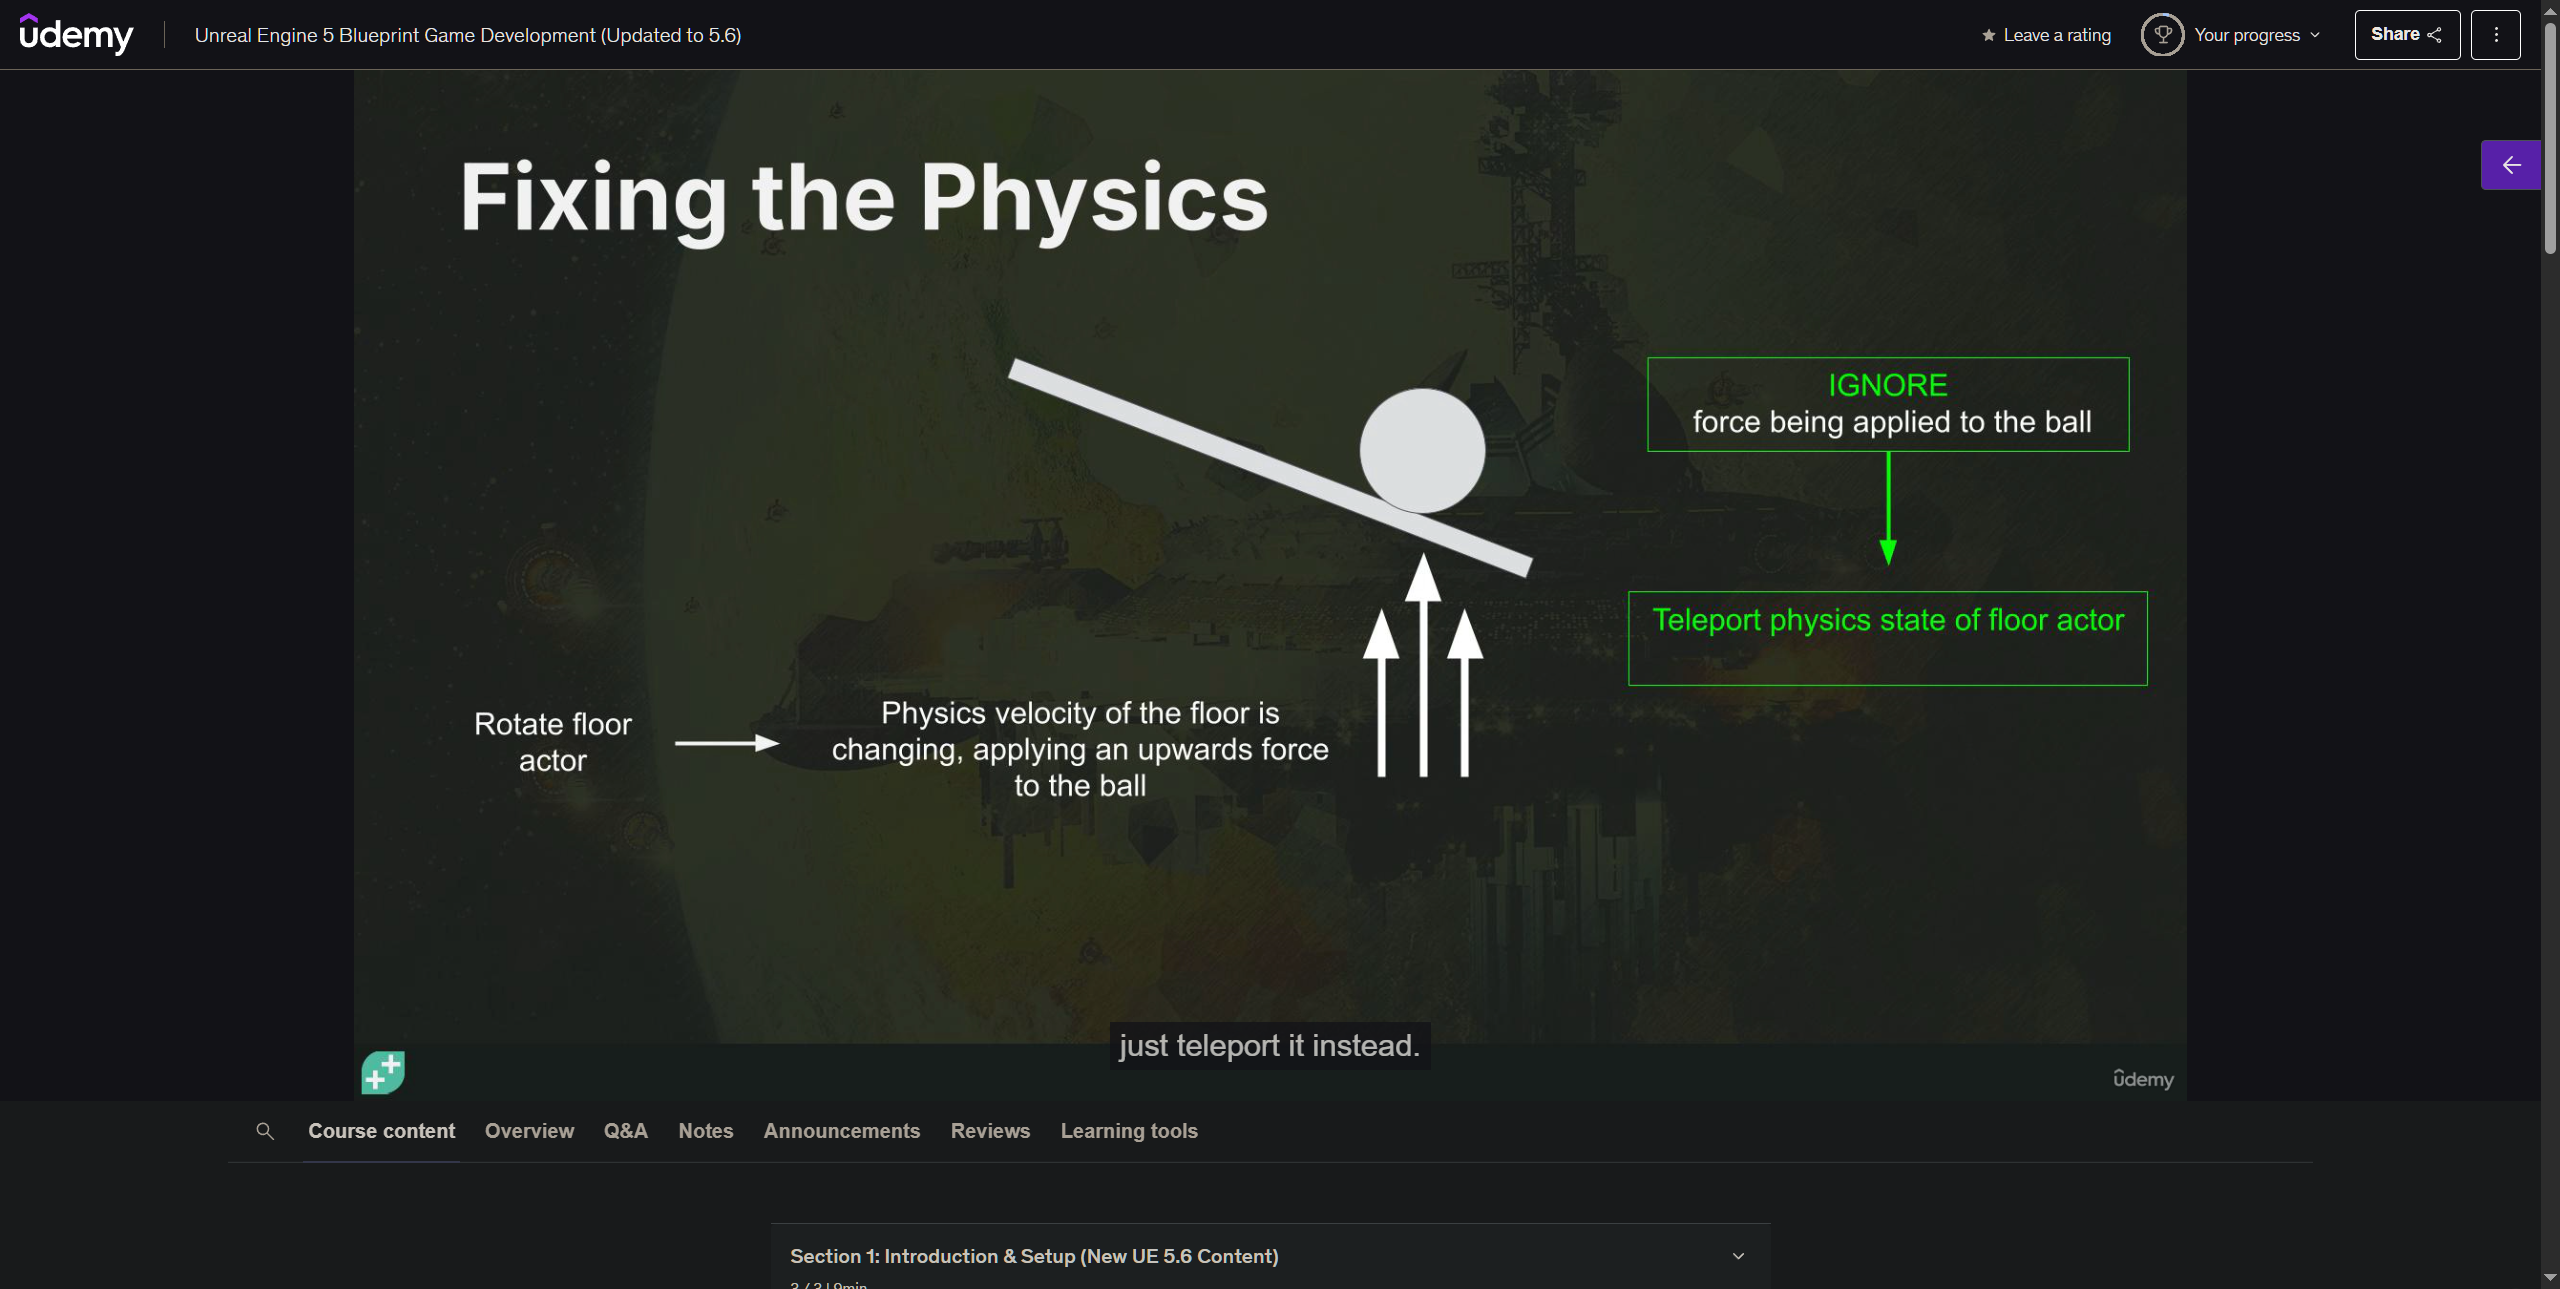The height and width of the screenshot is (1289, 2560).
Task: Open the Reviews tab
Action: pos(990,1131)
